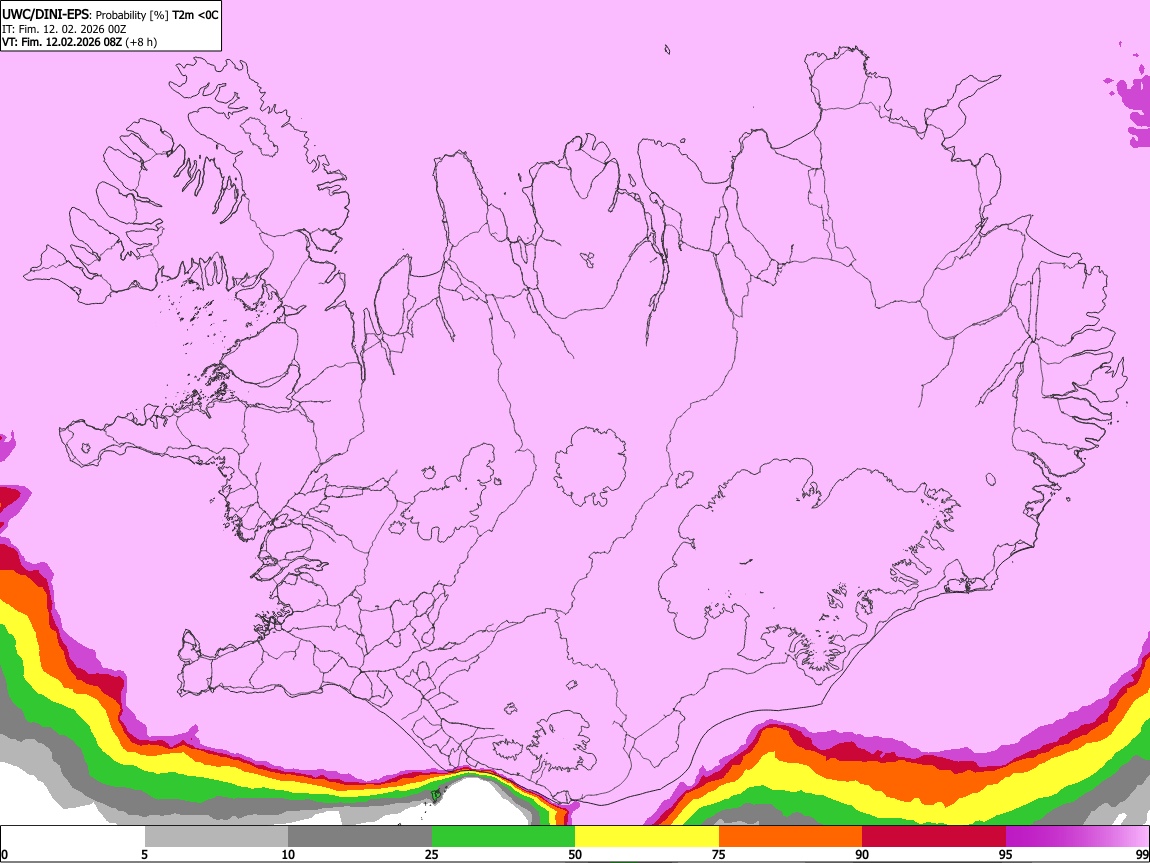Click the legend value label '75'
This screenshot has height=863, width=1150.
click(x=719, y=854)
